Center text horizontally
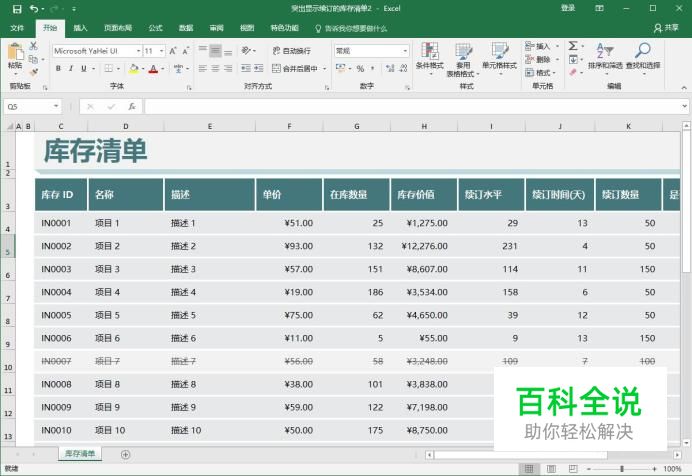 click(215, 68)
